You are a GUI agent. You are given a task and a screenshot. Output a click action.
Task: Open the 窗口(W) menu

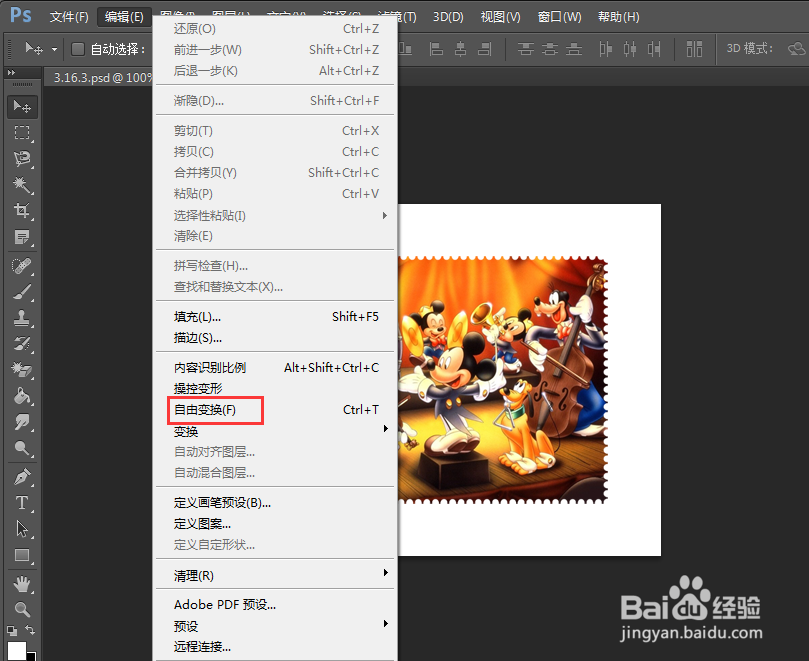tap(559, 17)
